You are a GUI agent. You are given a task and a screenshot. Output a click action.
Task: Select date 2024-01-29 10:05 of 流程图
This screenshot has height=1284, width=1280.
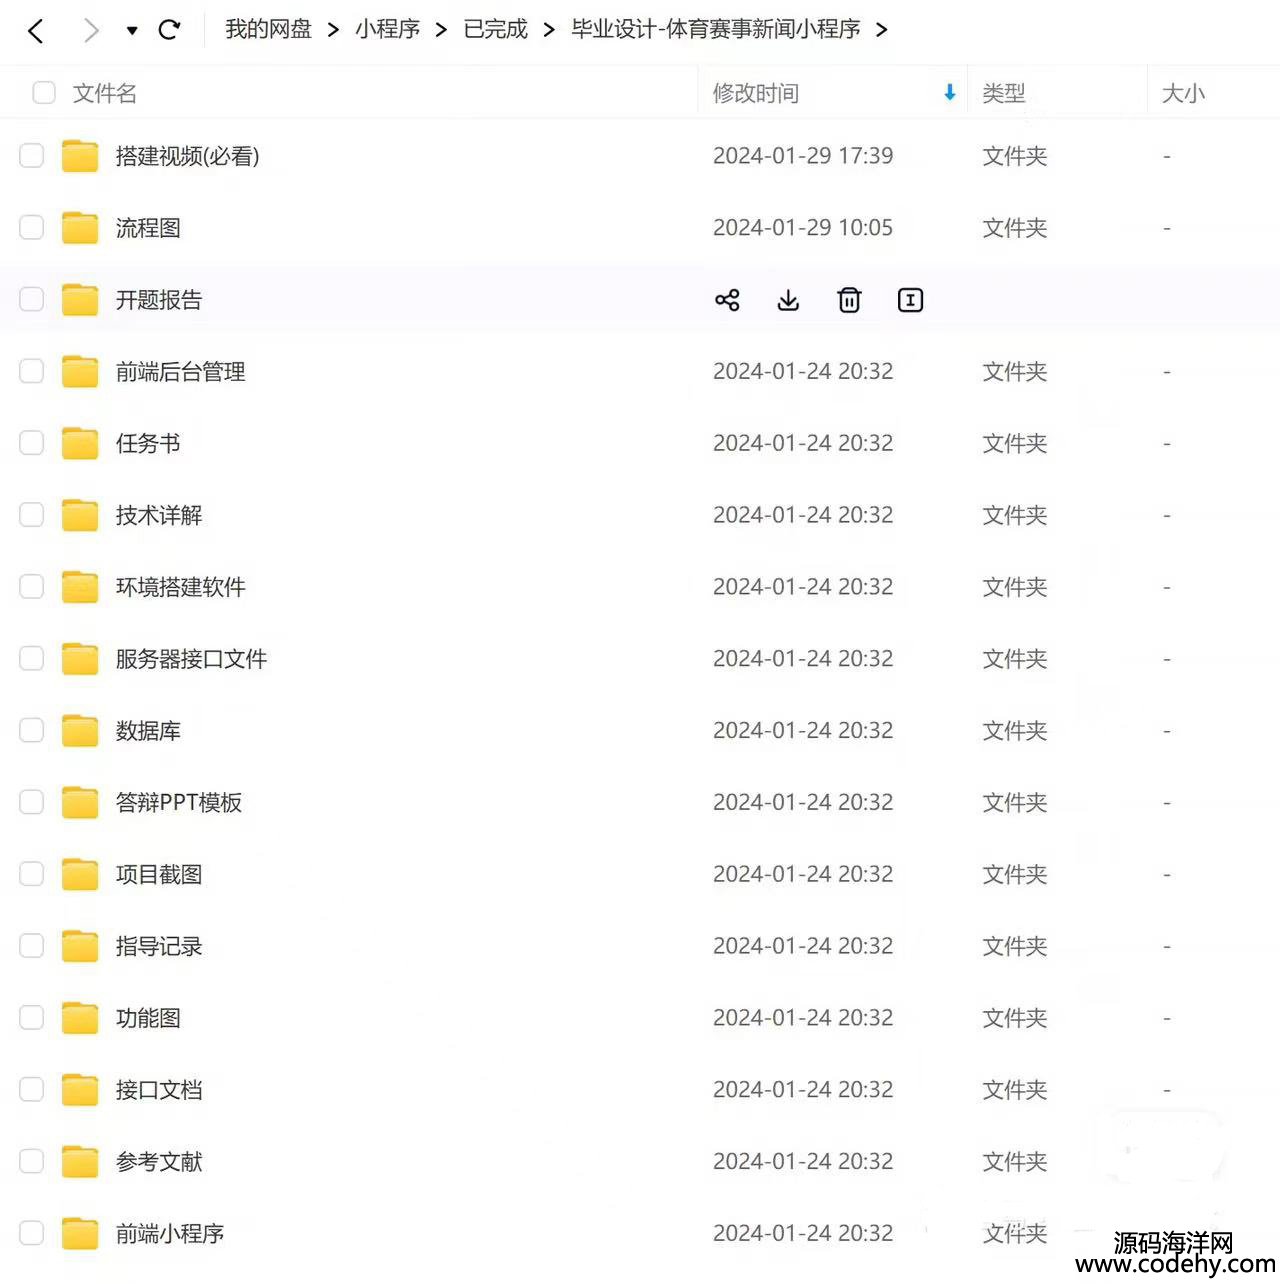803,228
